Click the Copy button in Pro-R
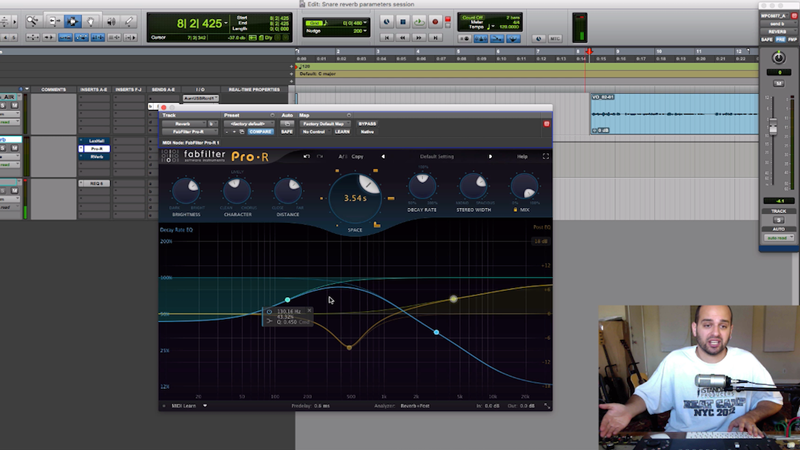Screen dimensions: 800x450 coord(357,157)
